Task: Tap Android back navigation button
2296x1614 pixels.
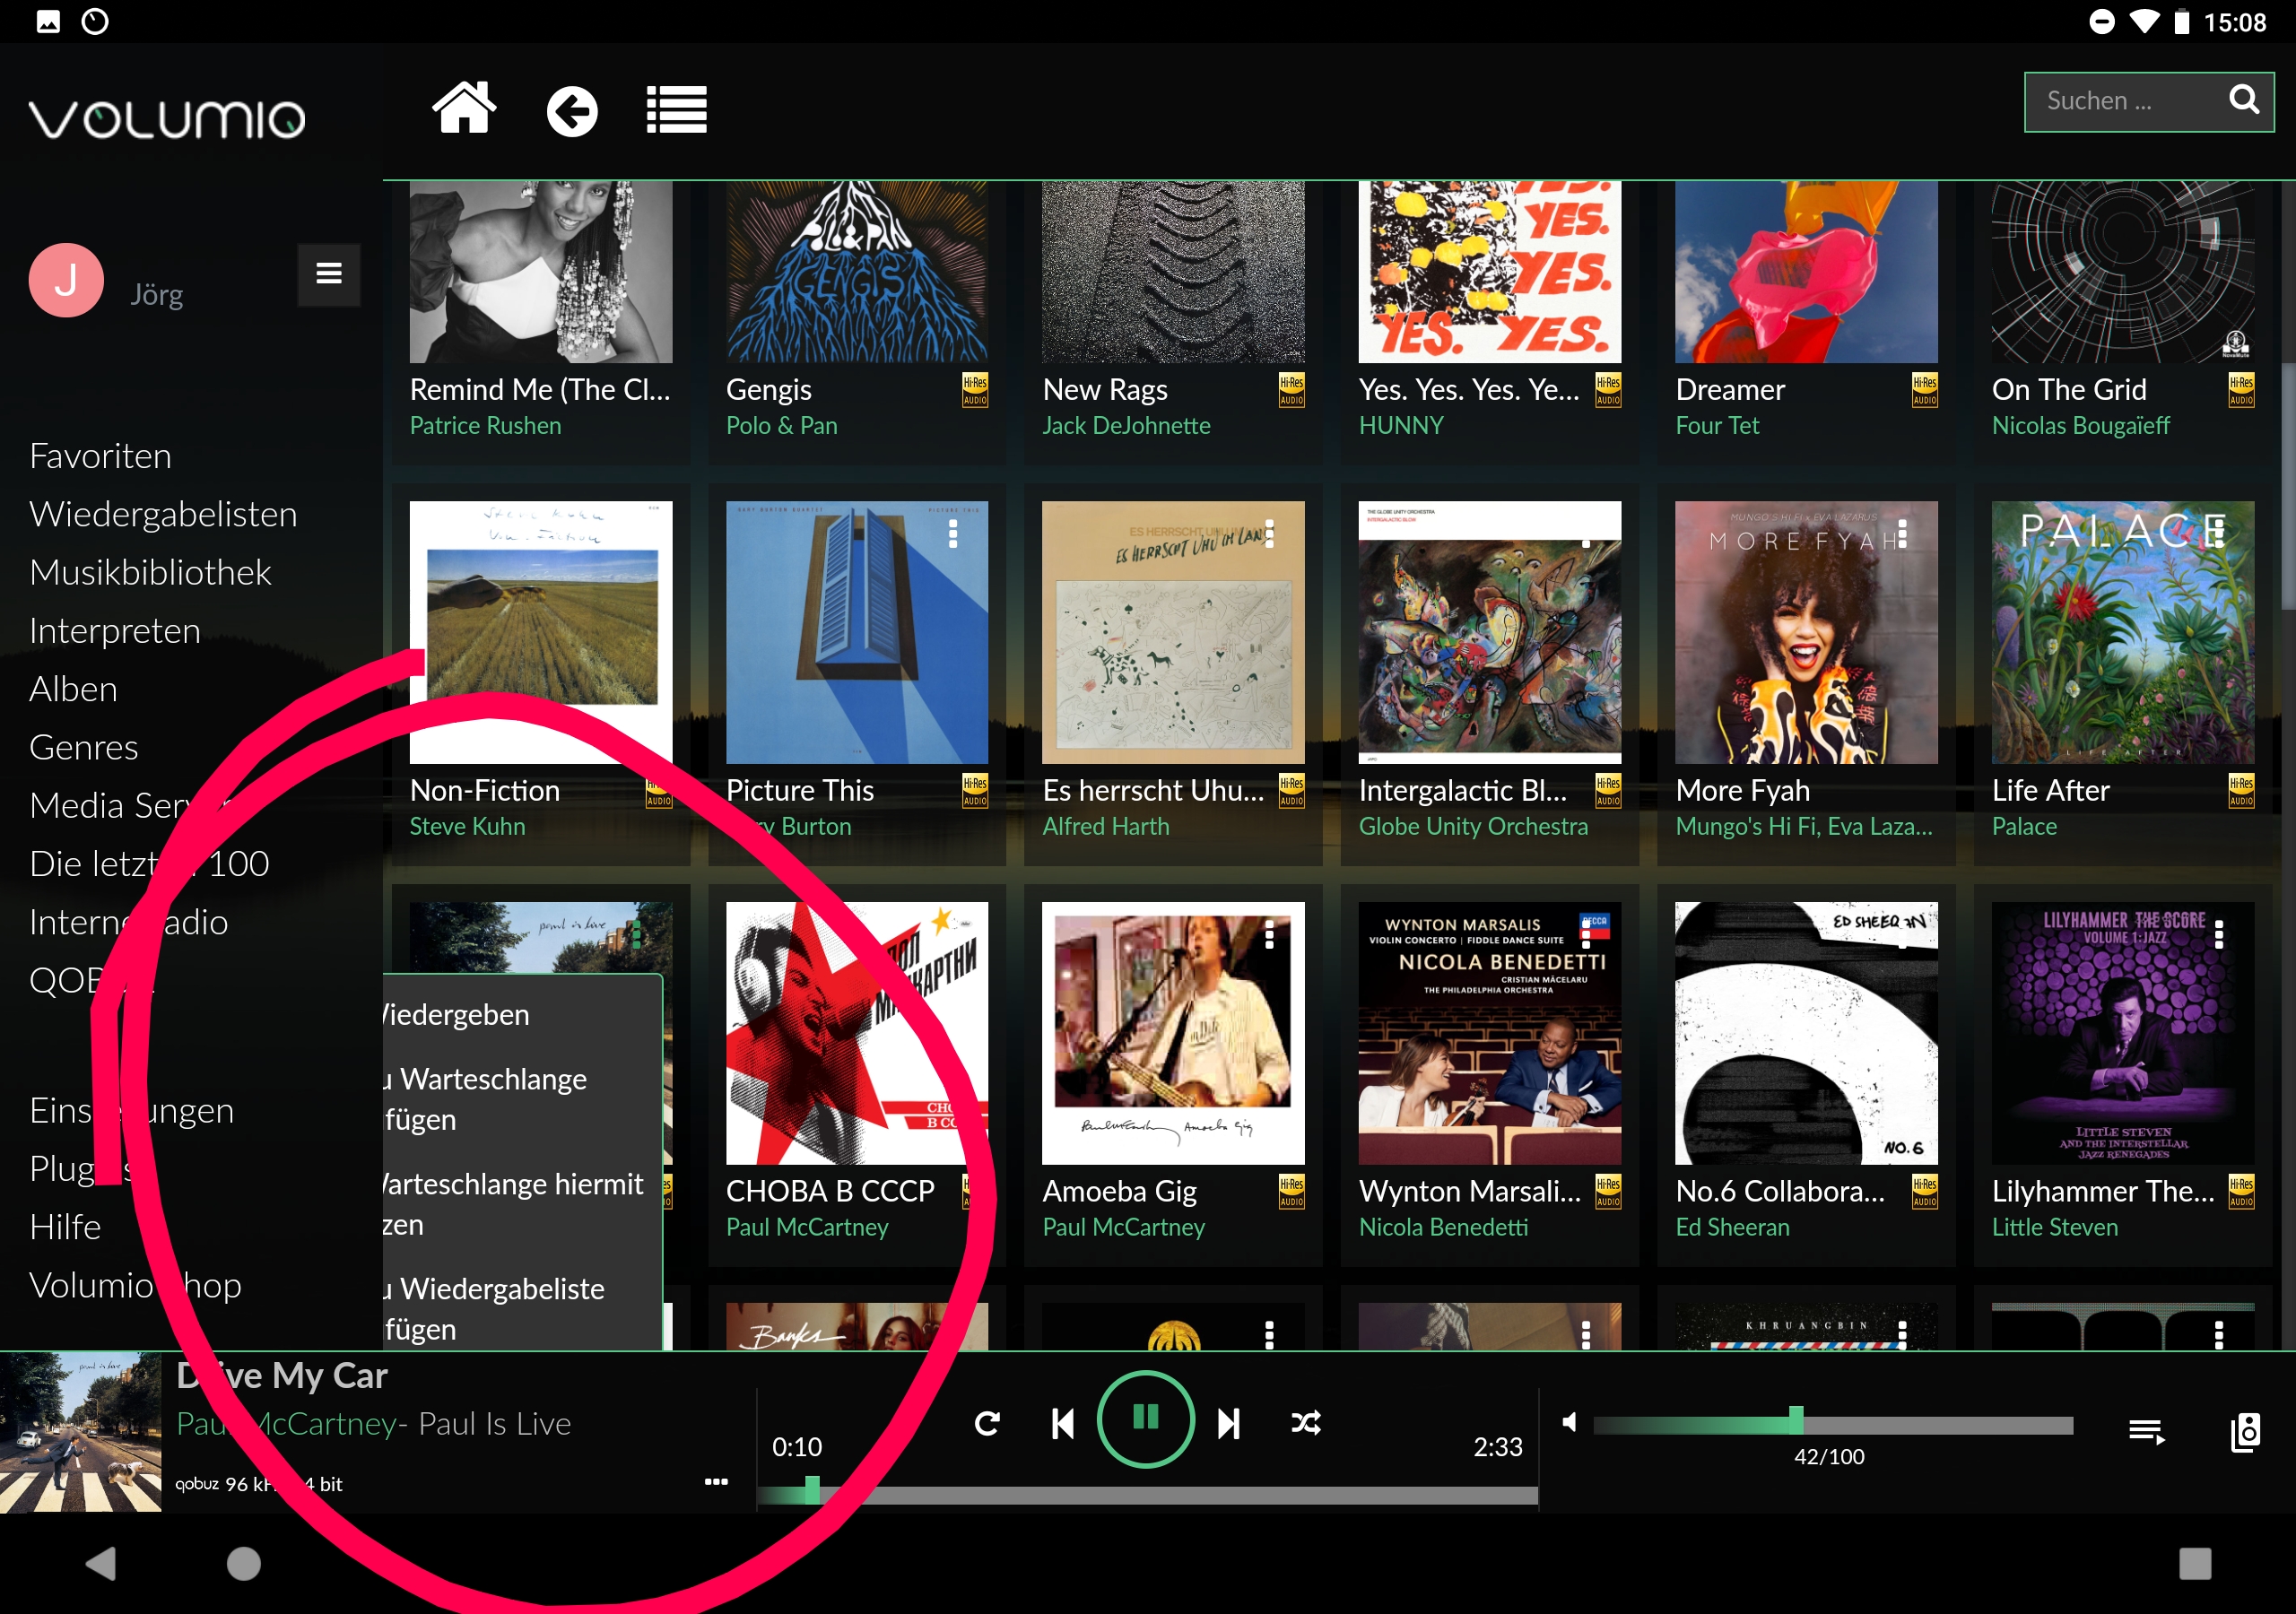Action: tap(100, 1563)
